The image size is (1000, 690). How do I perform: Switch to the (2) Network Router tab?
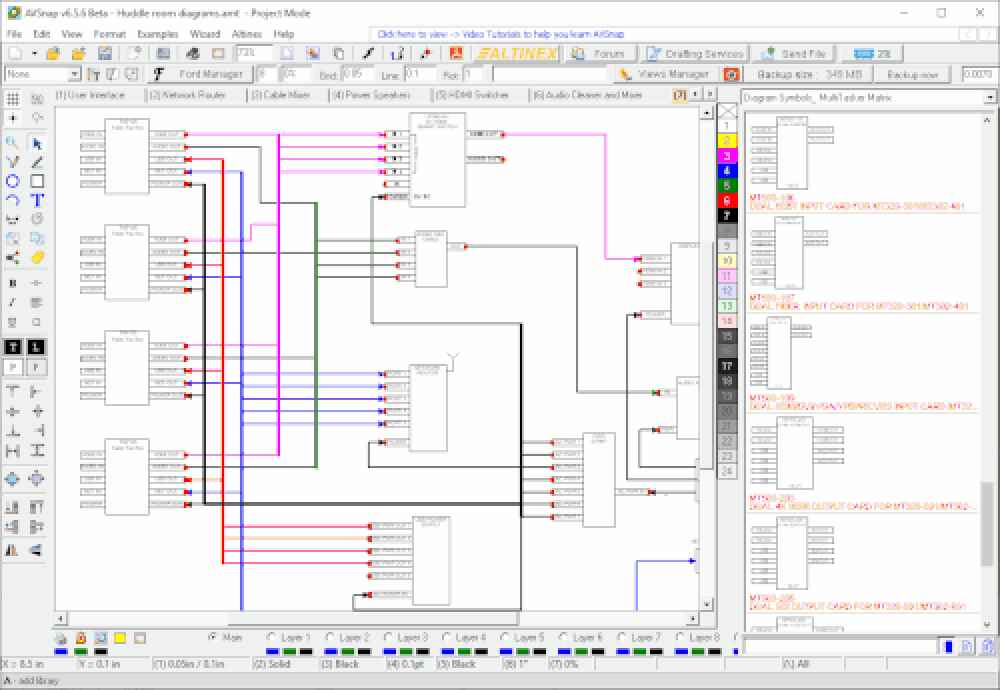[187, 95]
